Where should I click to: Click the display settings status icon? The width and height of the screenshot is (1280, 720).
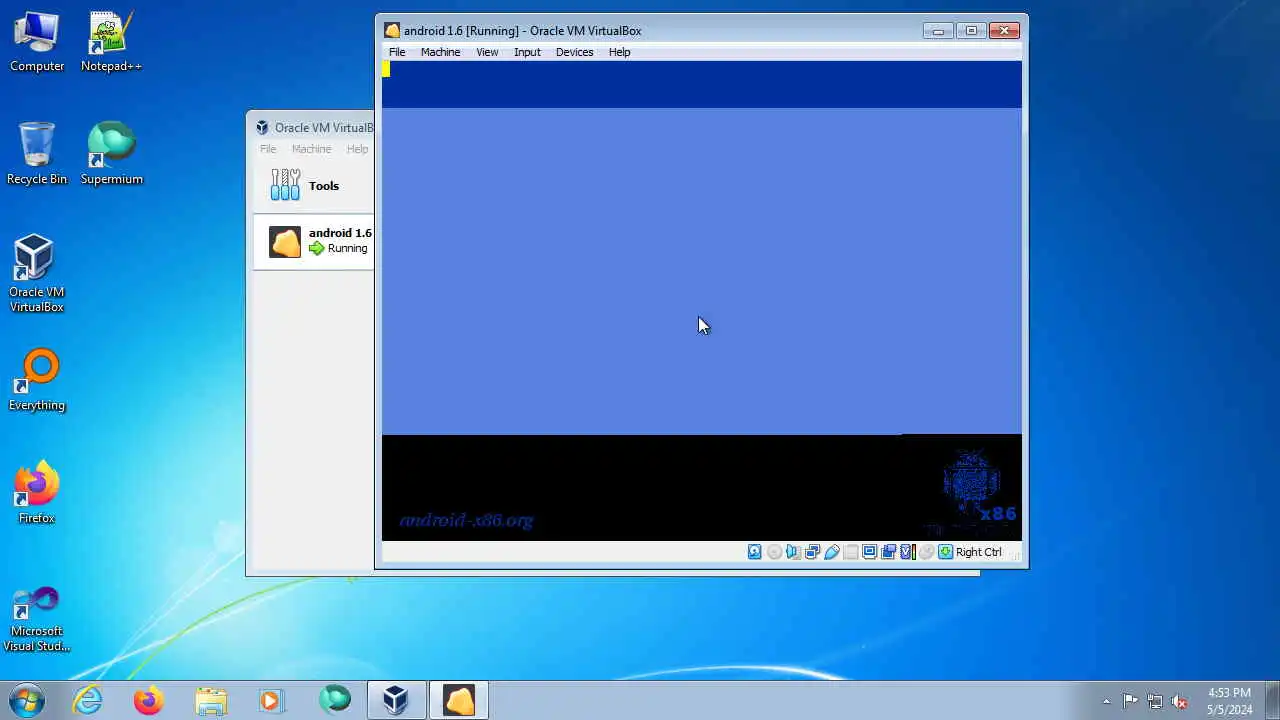pyautogui.click(x=870, y=552)
